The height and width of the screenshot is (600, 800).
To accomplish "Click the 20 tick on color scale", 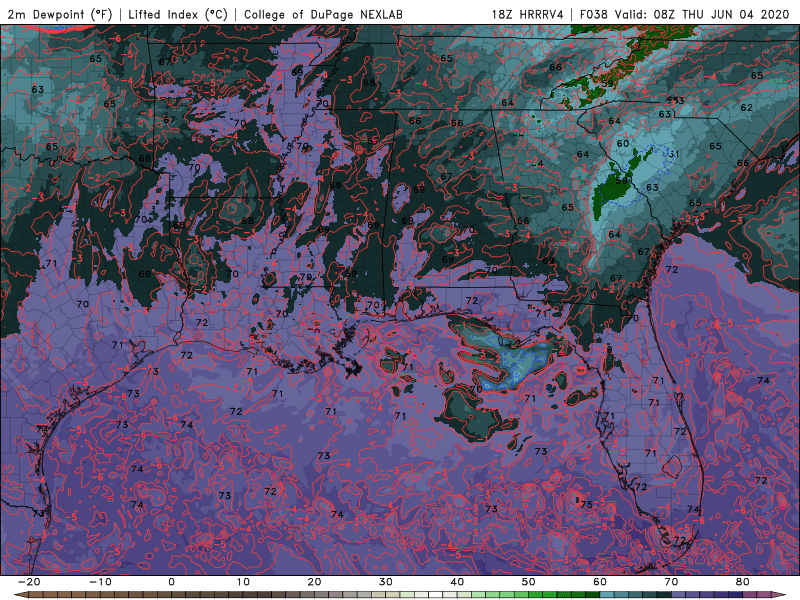I will (314, 582).
